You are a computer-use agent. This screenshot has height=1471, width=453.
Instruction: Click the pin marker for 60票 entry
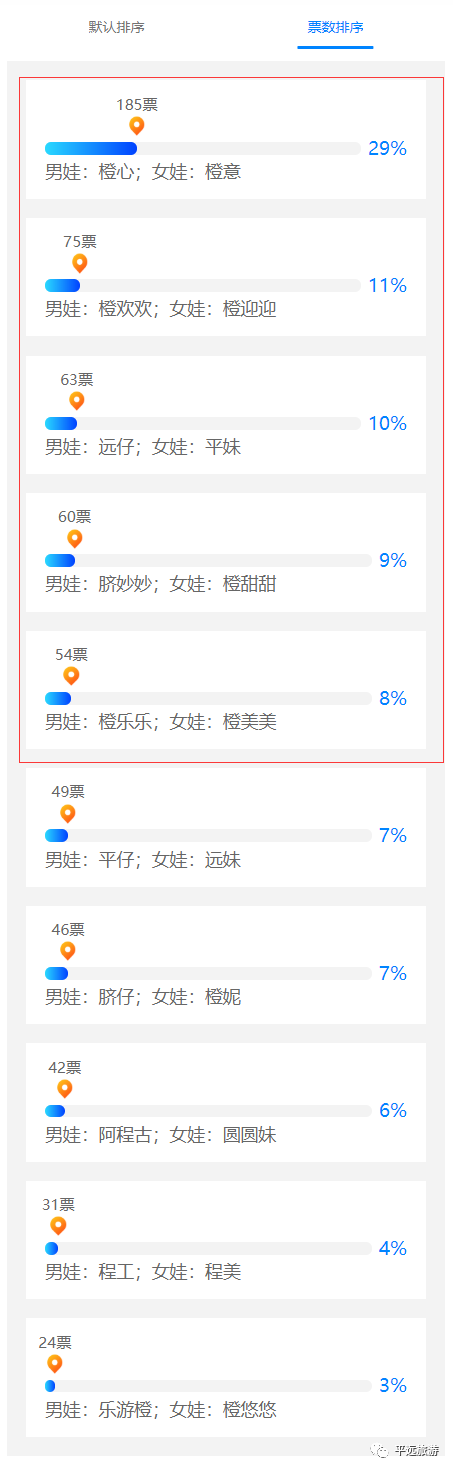pos(75,538)
